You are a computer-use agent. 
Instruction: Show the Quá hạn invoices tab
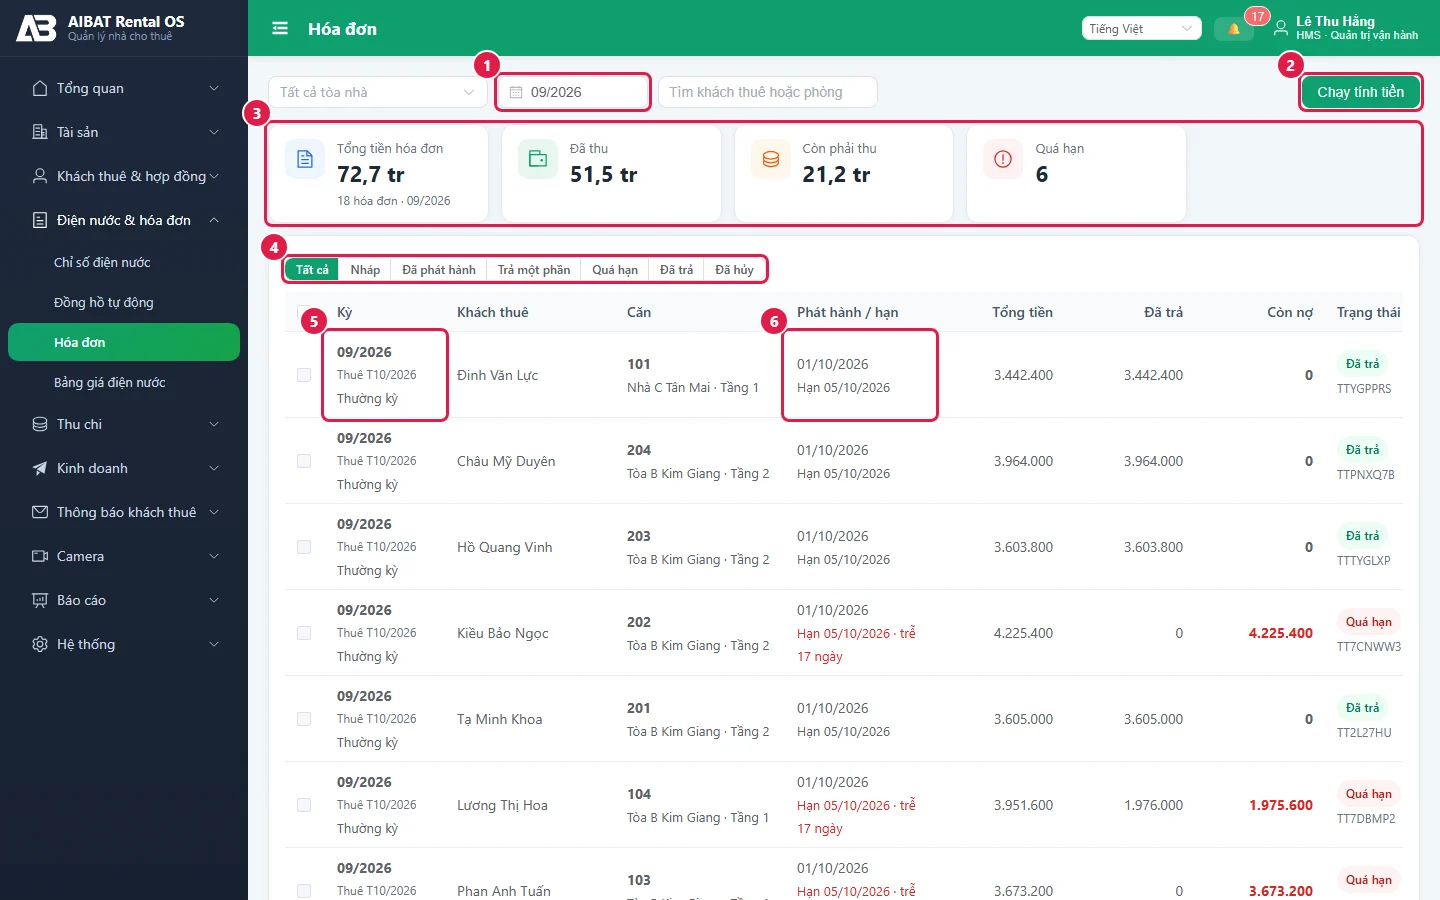pyautogui.click(x=615, y=269)
